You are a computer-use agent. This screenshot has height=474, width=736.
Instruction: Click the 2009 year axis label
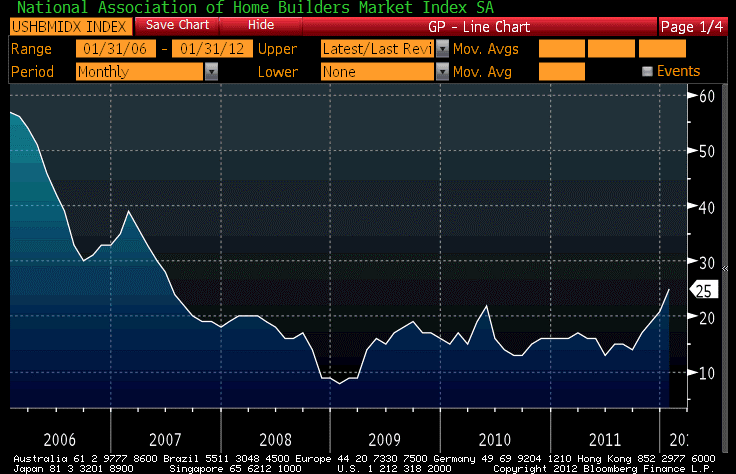point(384,440)
